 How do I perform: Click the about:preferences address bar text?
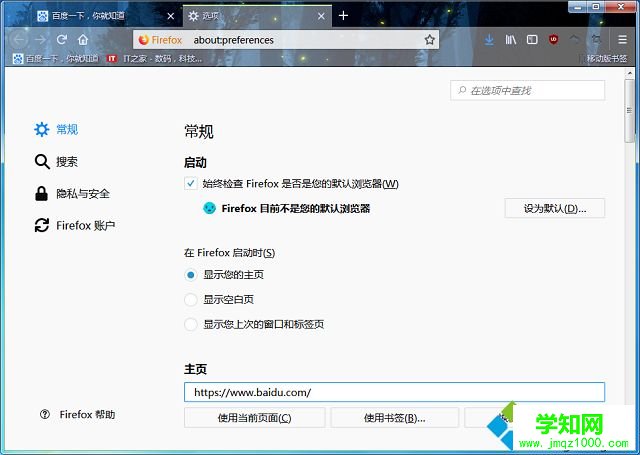pos(233,40)
